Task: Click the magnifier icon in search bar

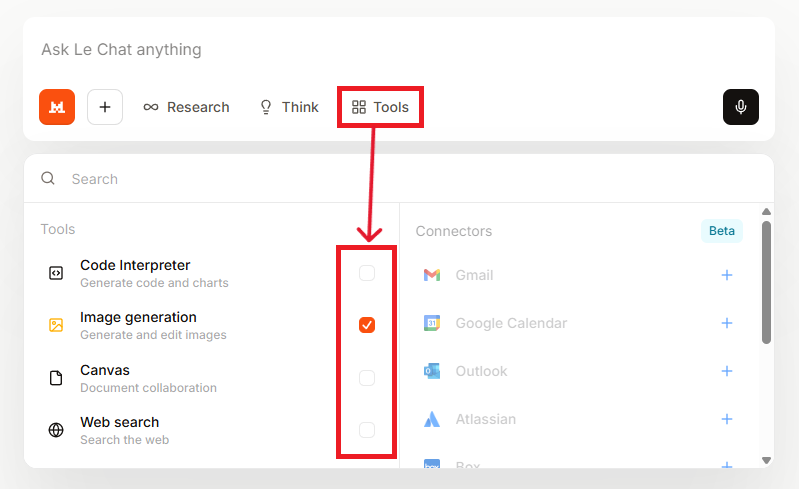Action: click(x=48, y=179)
